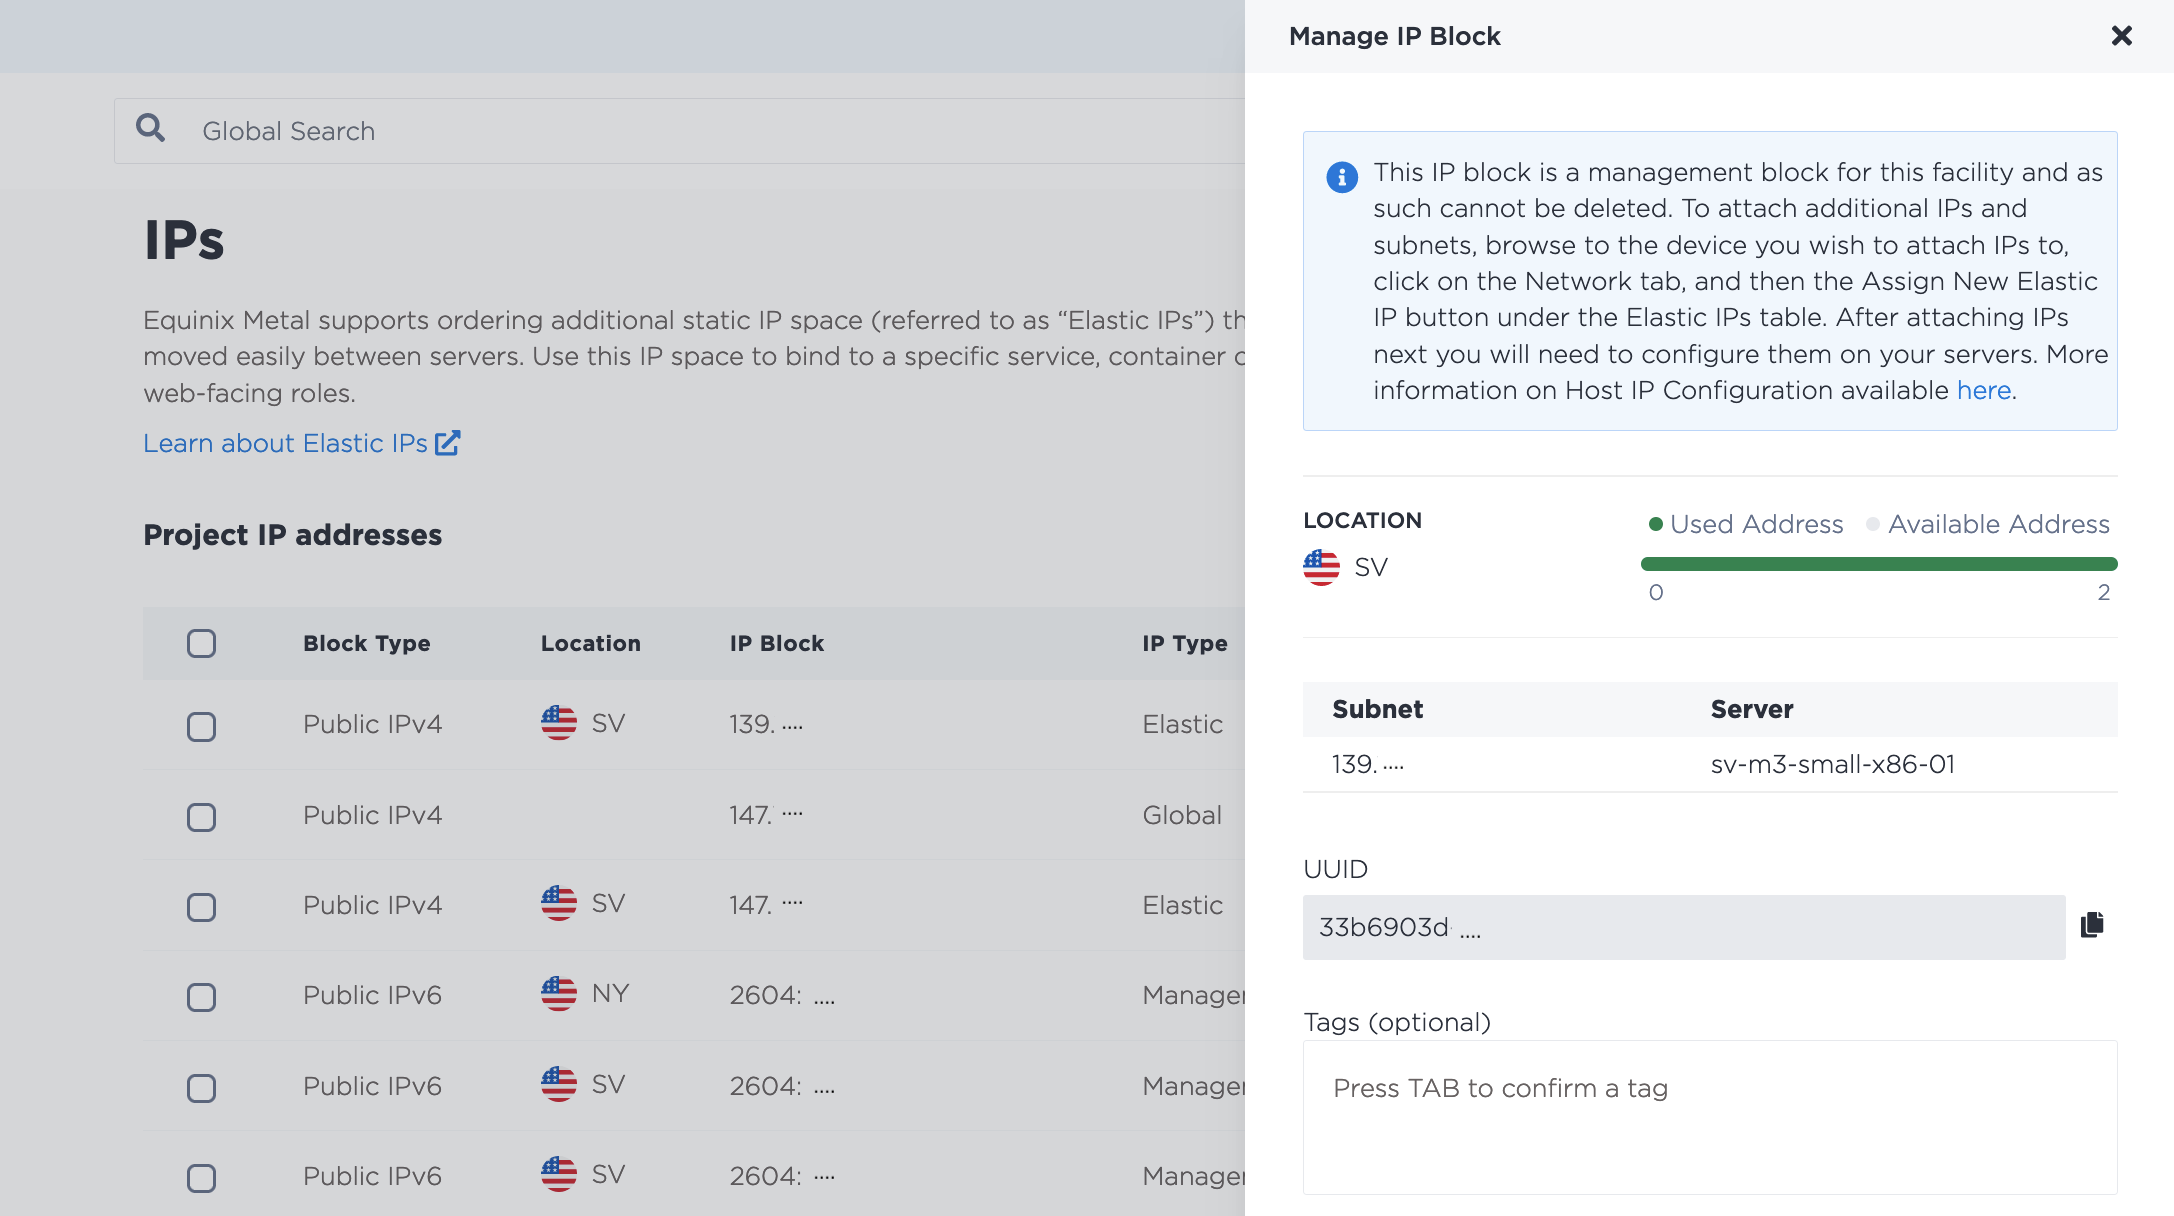This screenshot has height=1216, width=2174.
Task: Open the Learn about Elastic IPs link
Action: tap(285, 443)
